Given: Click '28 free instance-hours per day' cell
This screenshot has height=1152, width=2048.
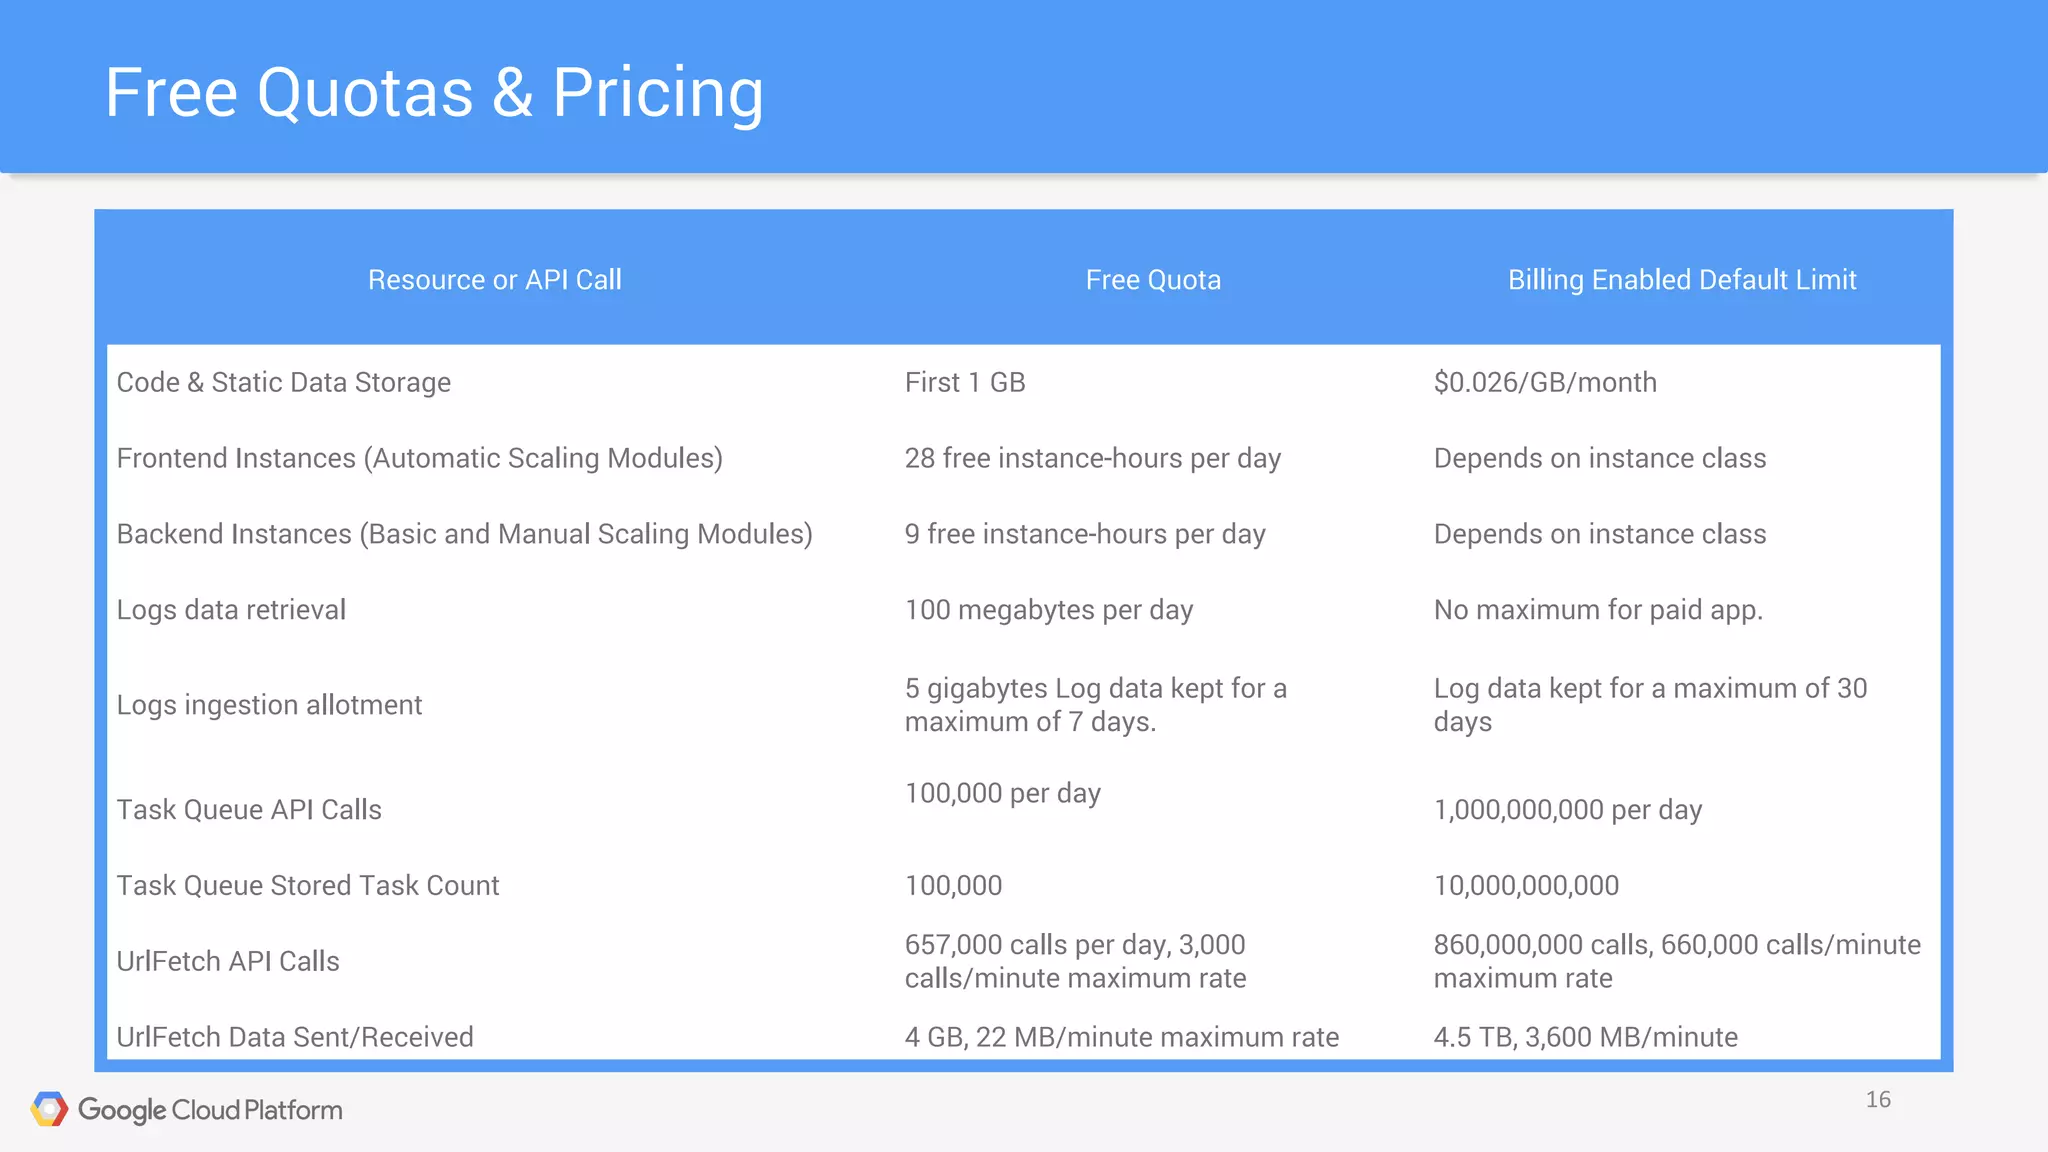Looking at the screenshot, I should [1093, 458].
